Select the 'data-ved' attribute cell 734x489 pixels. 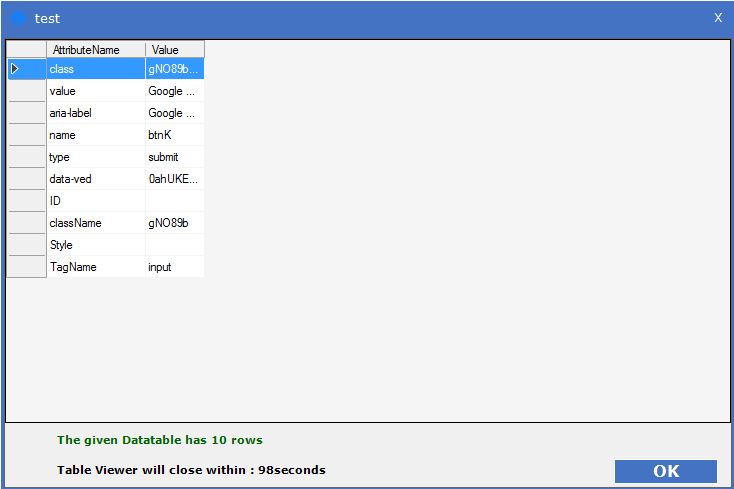tap(95, 179)
